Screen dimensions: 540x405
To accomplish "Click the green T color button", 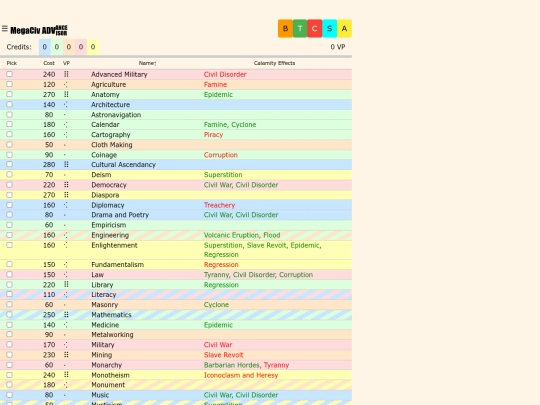I will [300, 29].
